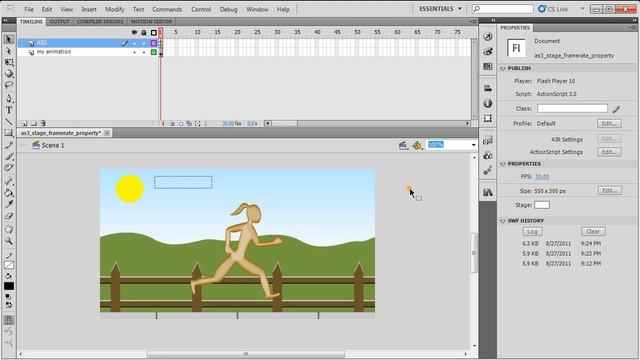Click the FPS 30.00 value link
This screenshot has width=640, height=360.
coord(542,177)
